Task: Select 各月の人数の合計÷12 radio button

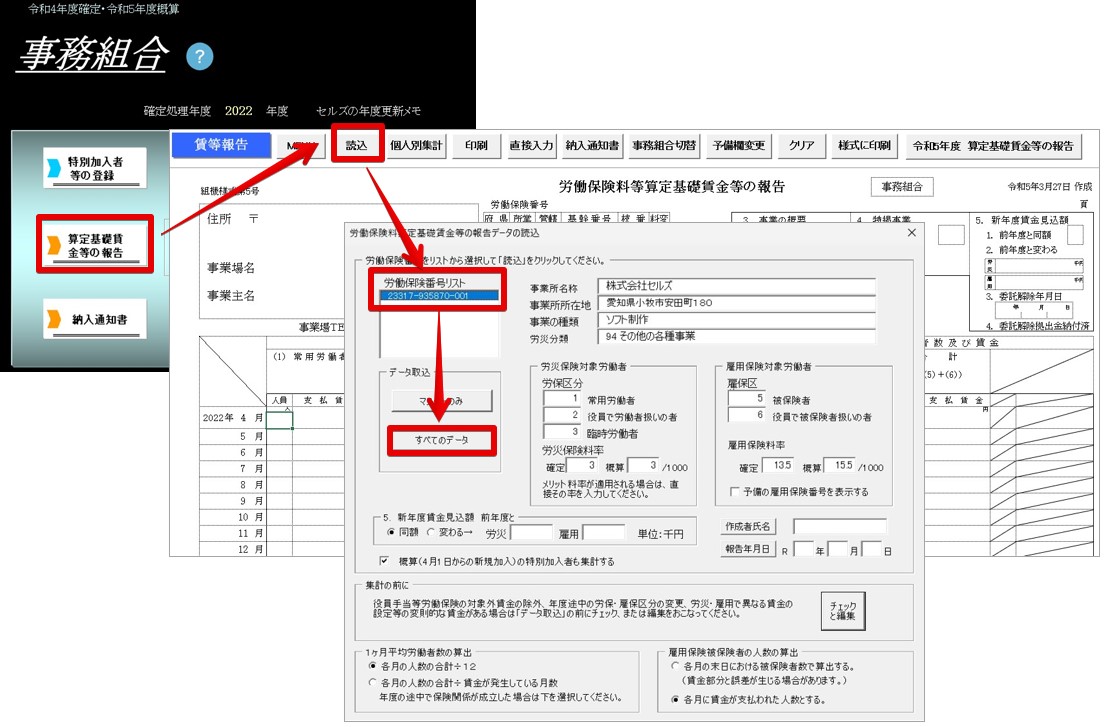Action: click(x=373, y=666)
